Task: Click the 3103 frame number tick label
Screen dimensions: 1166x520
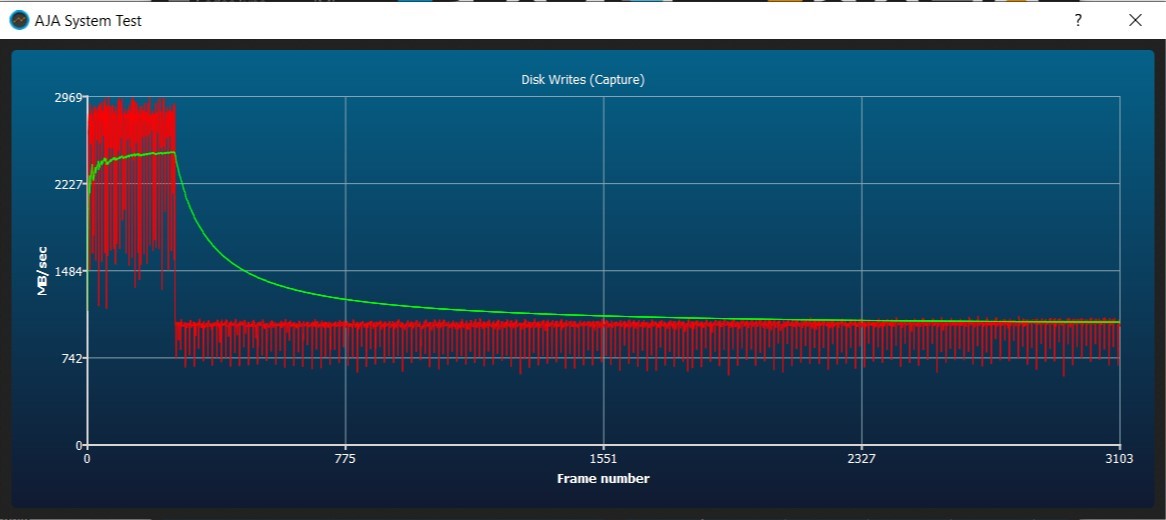Action: [x=1119, y=459]
